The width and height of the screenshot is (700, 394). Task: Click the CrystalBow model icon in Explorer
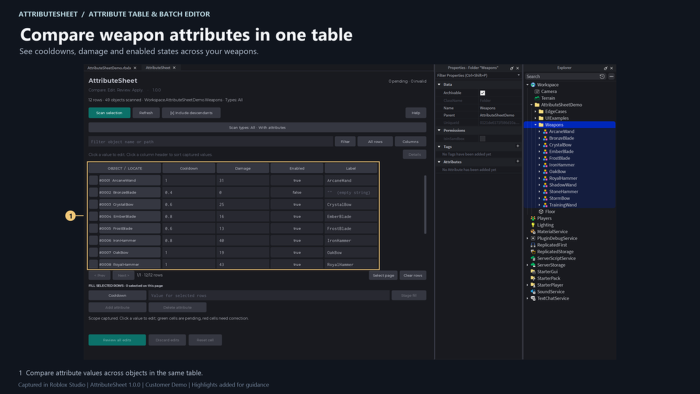point(545,145)
